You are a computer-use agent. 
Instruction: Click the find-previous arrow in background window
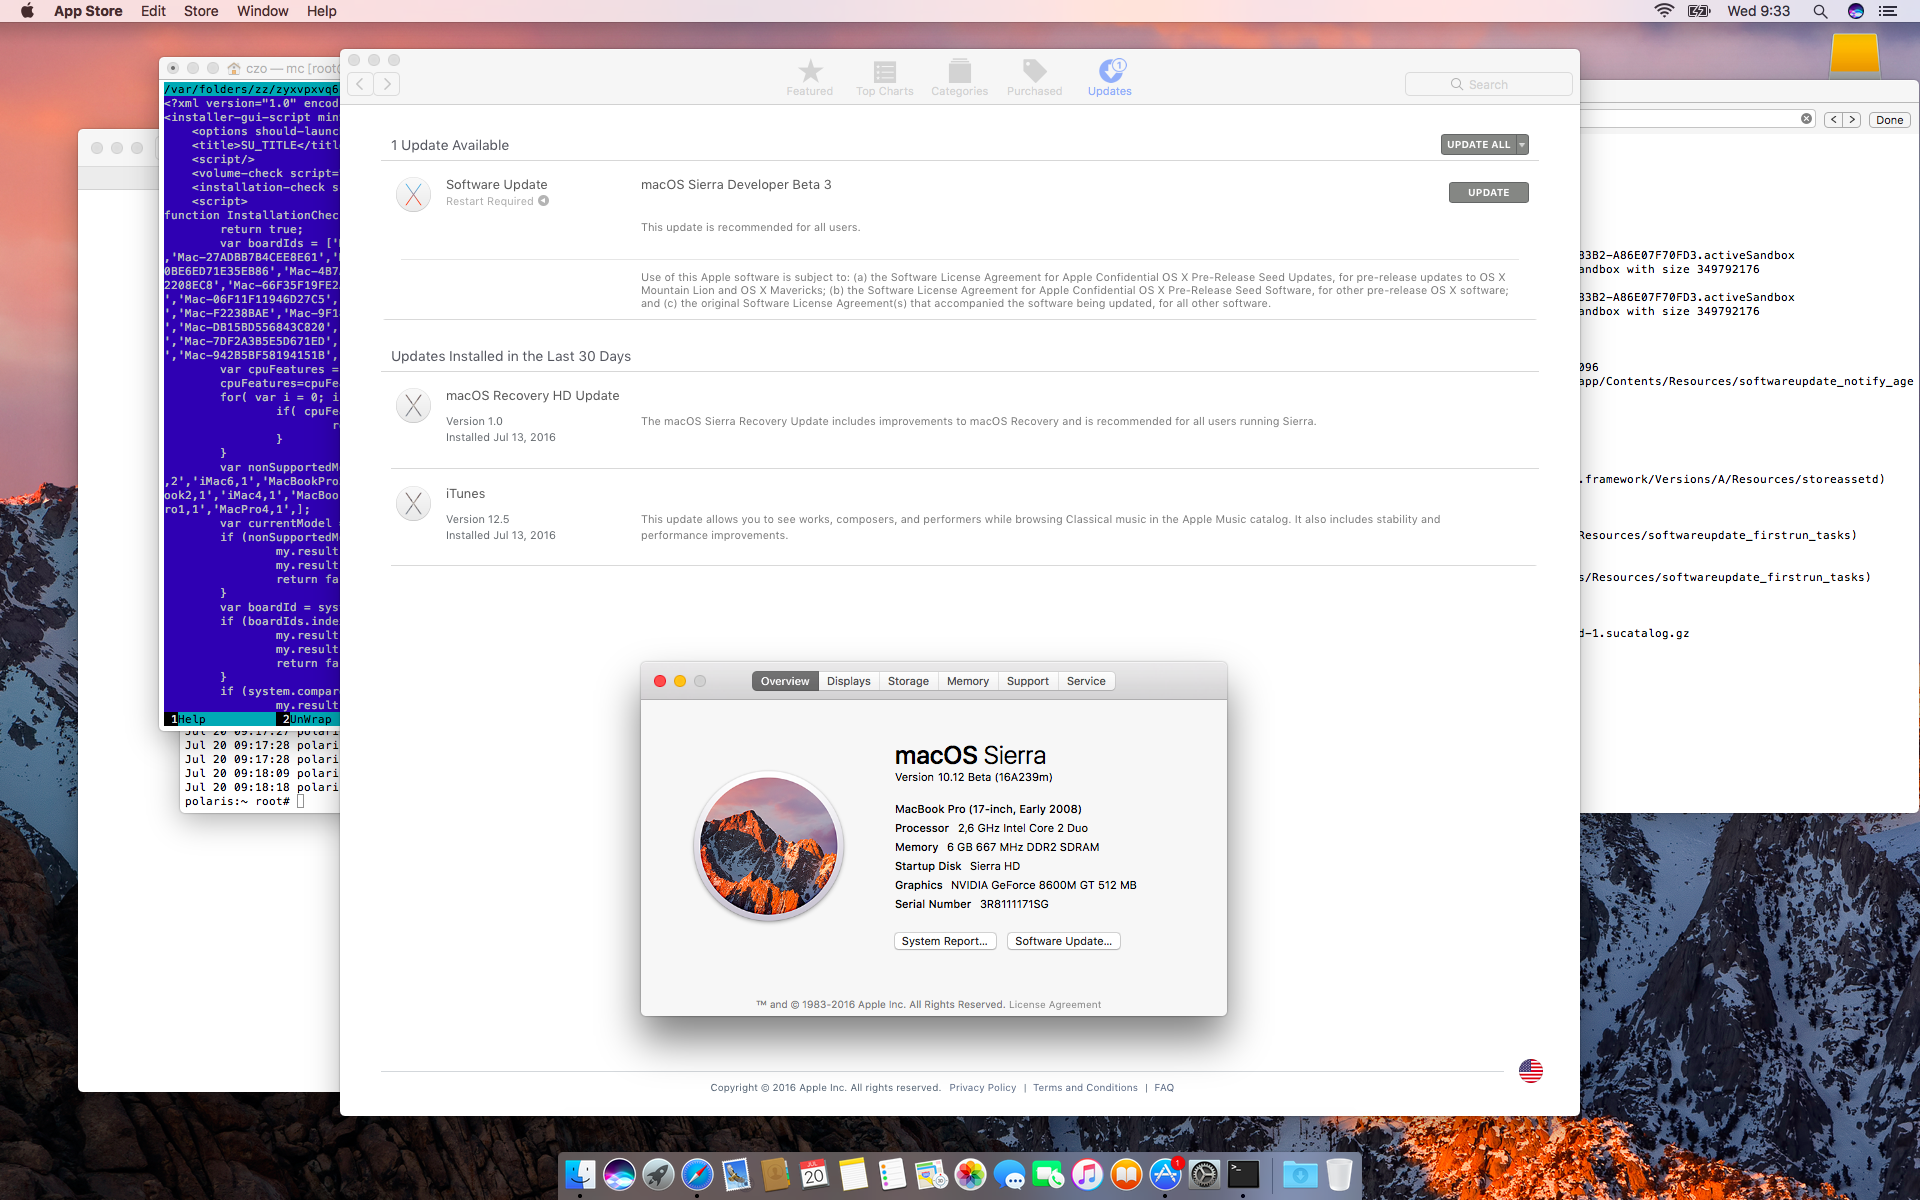click(x=1833, y=120)
